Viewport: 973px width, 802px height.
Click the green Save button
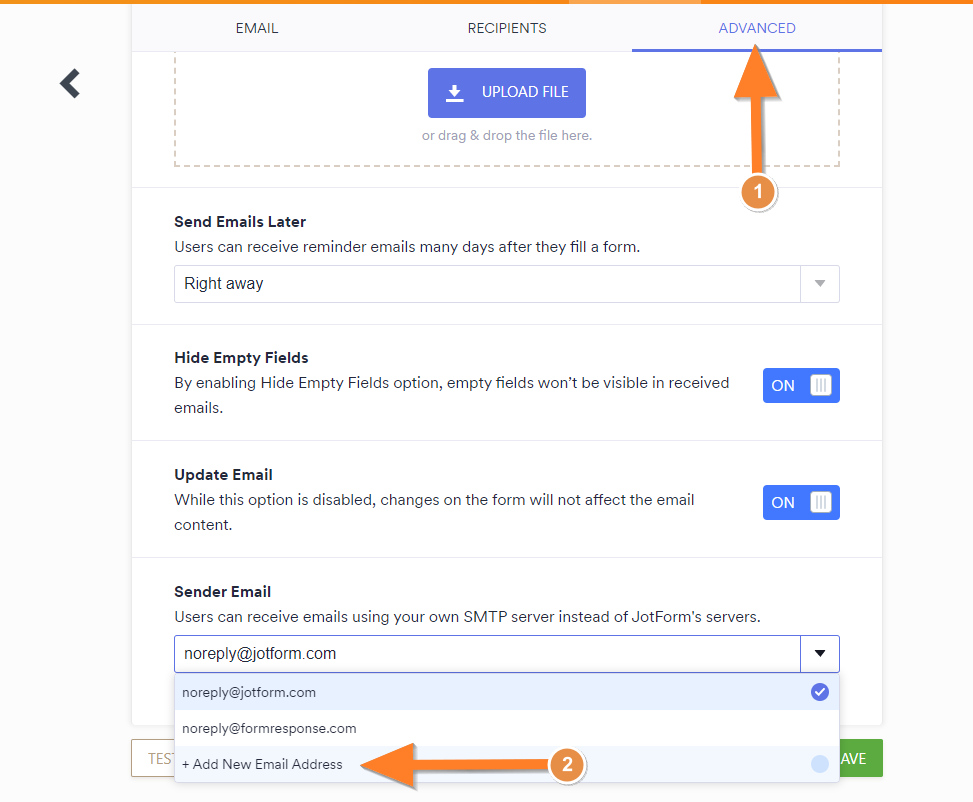tap(859, 759)
